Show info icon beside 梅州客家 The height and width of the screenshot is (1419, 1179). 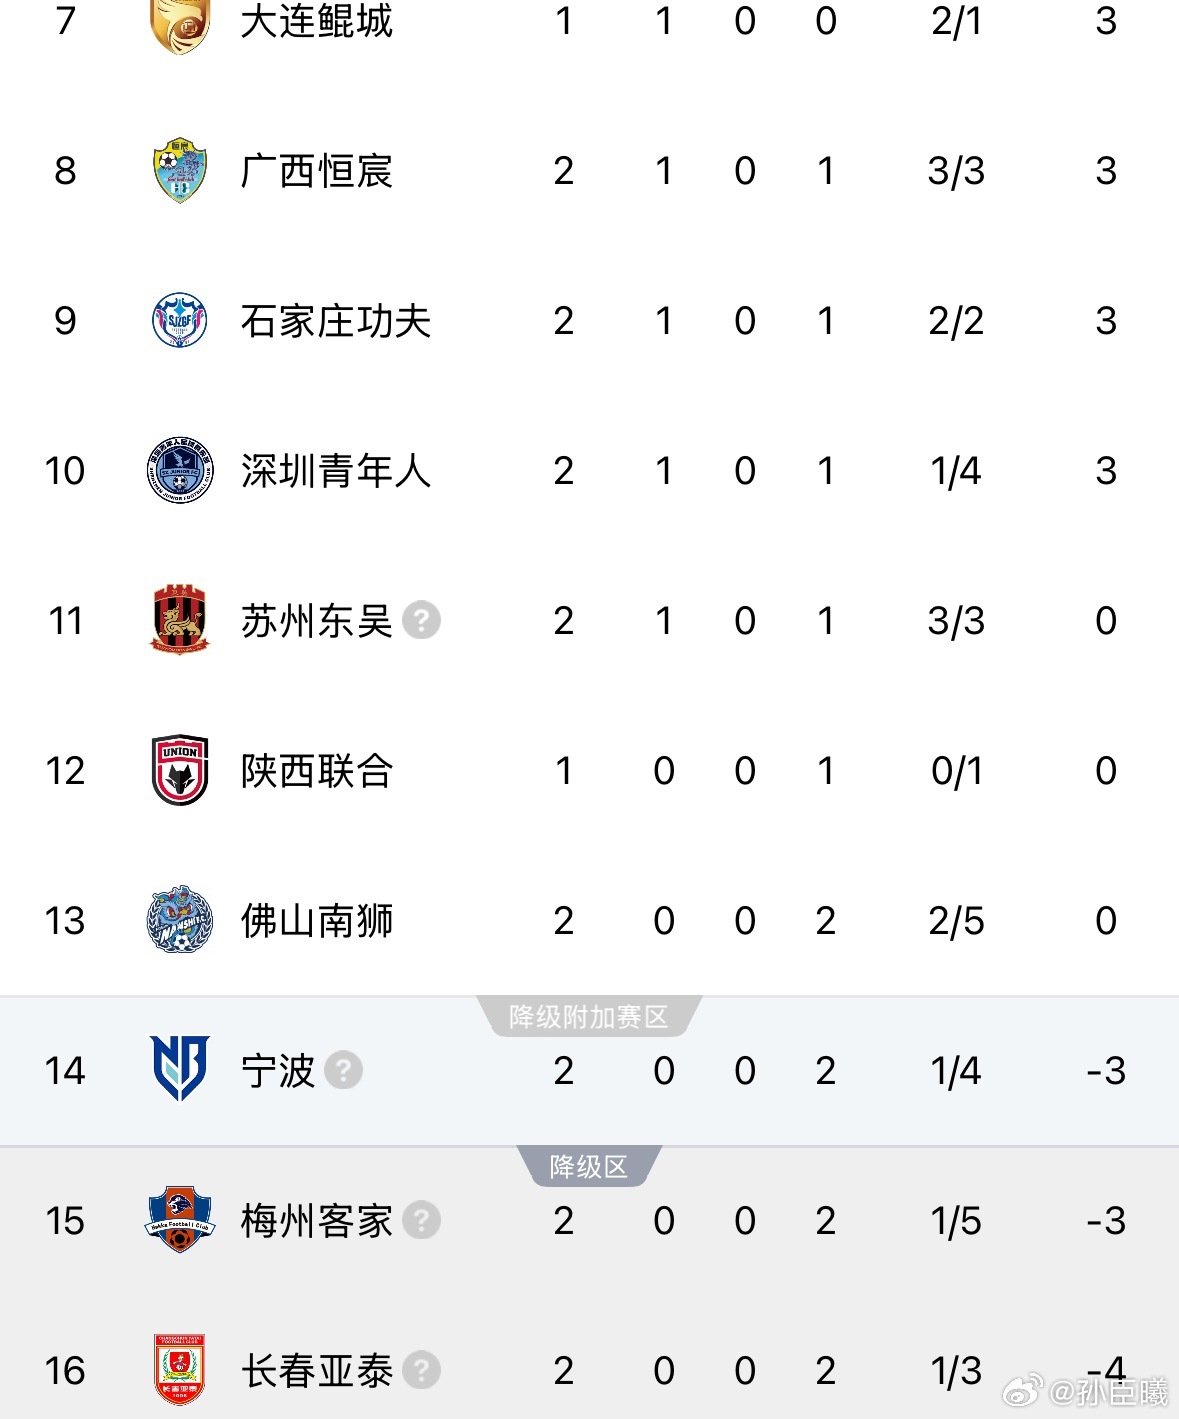[421, 1221]
